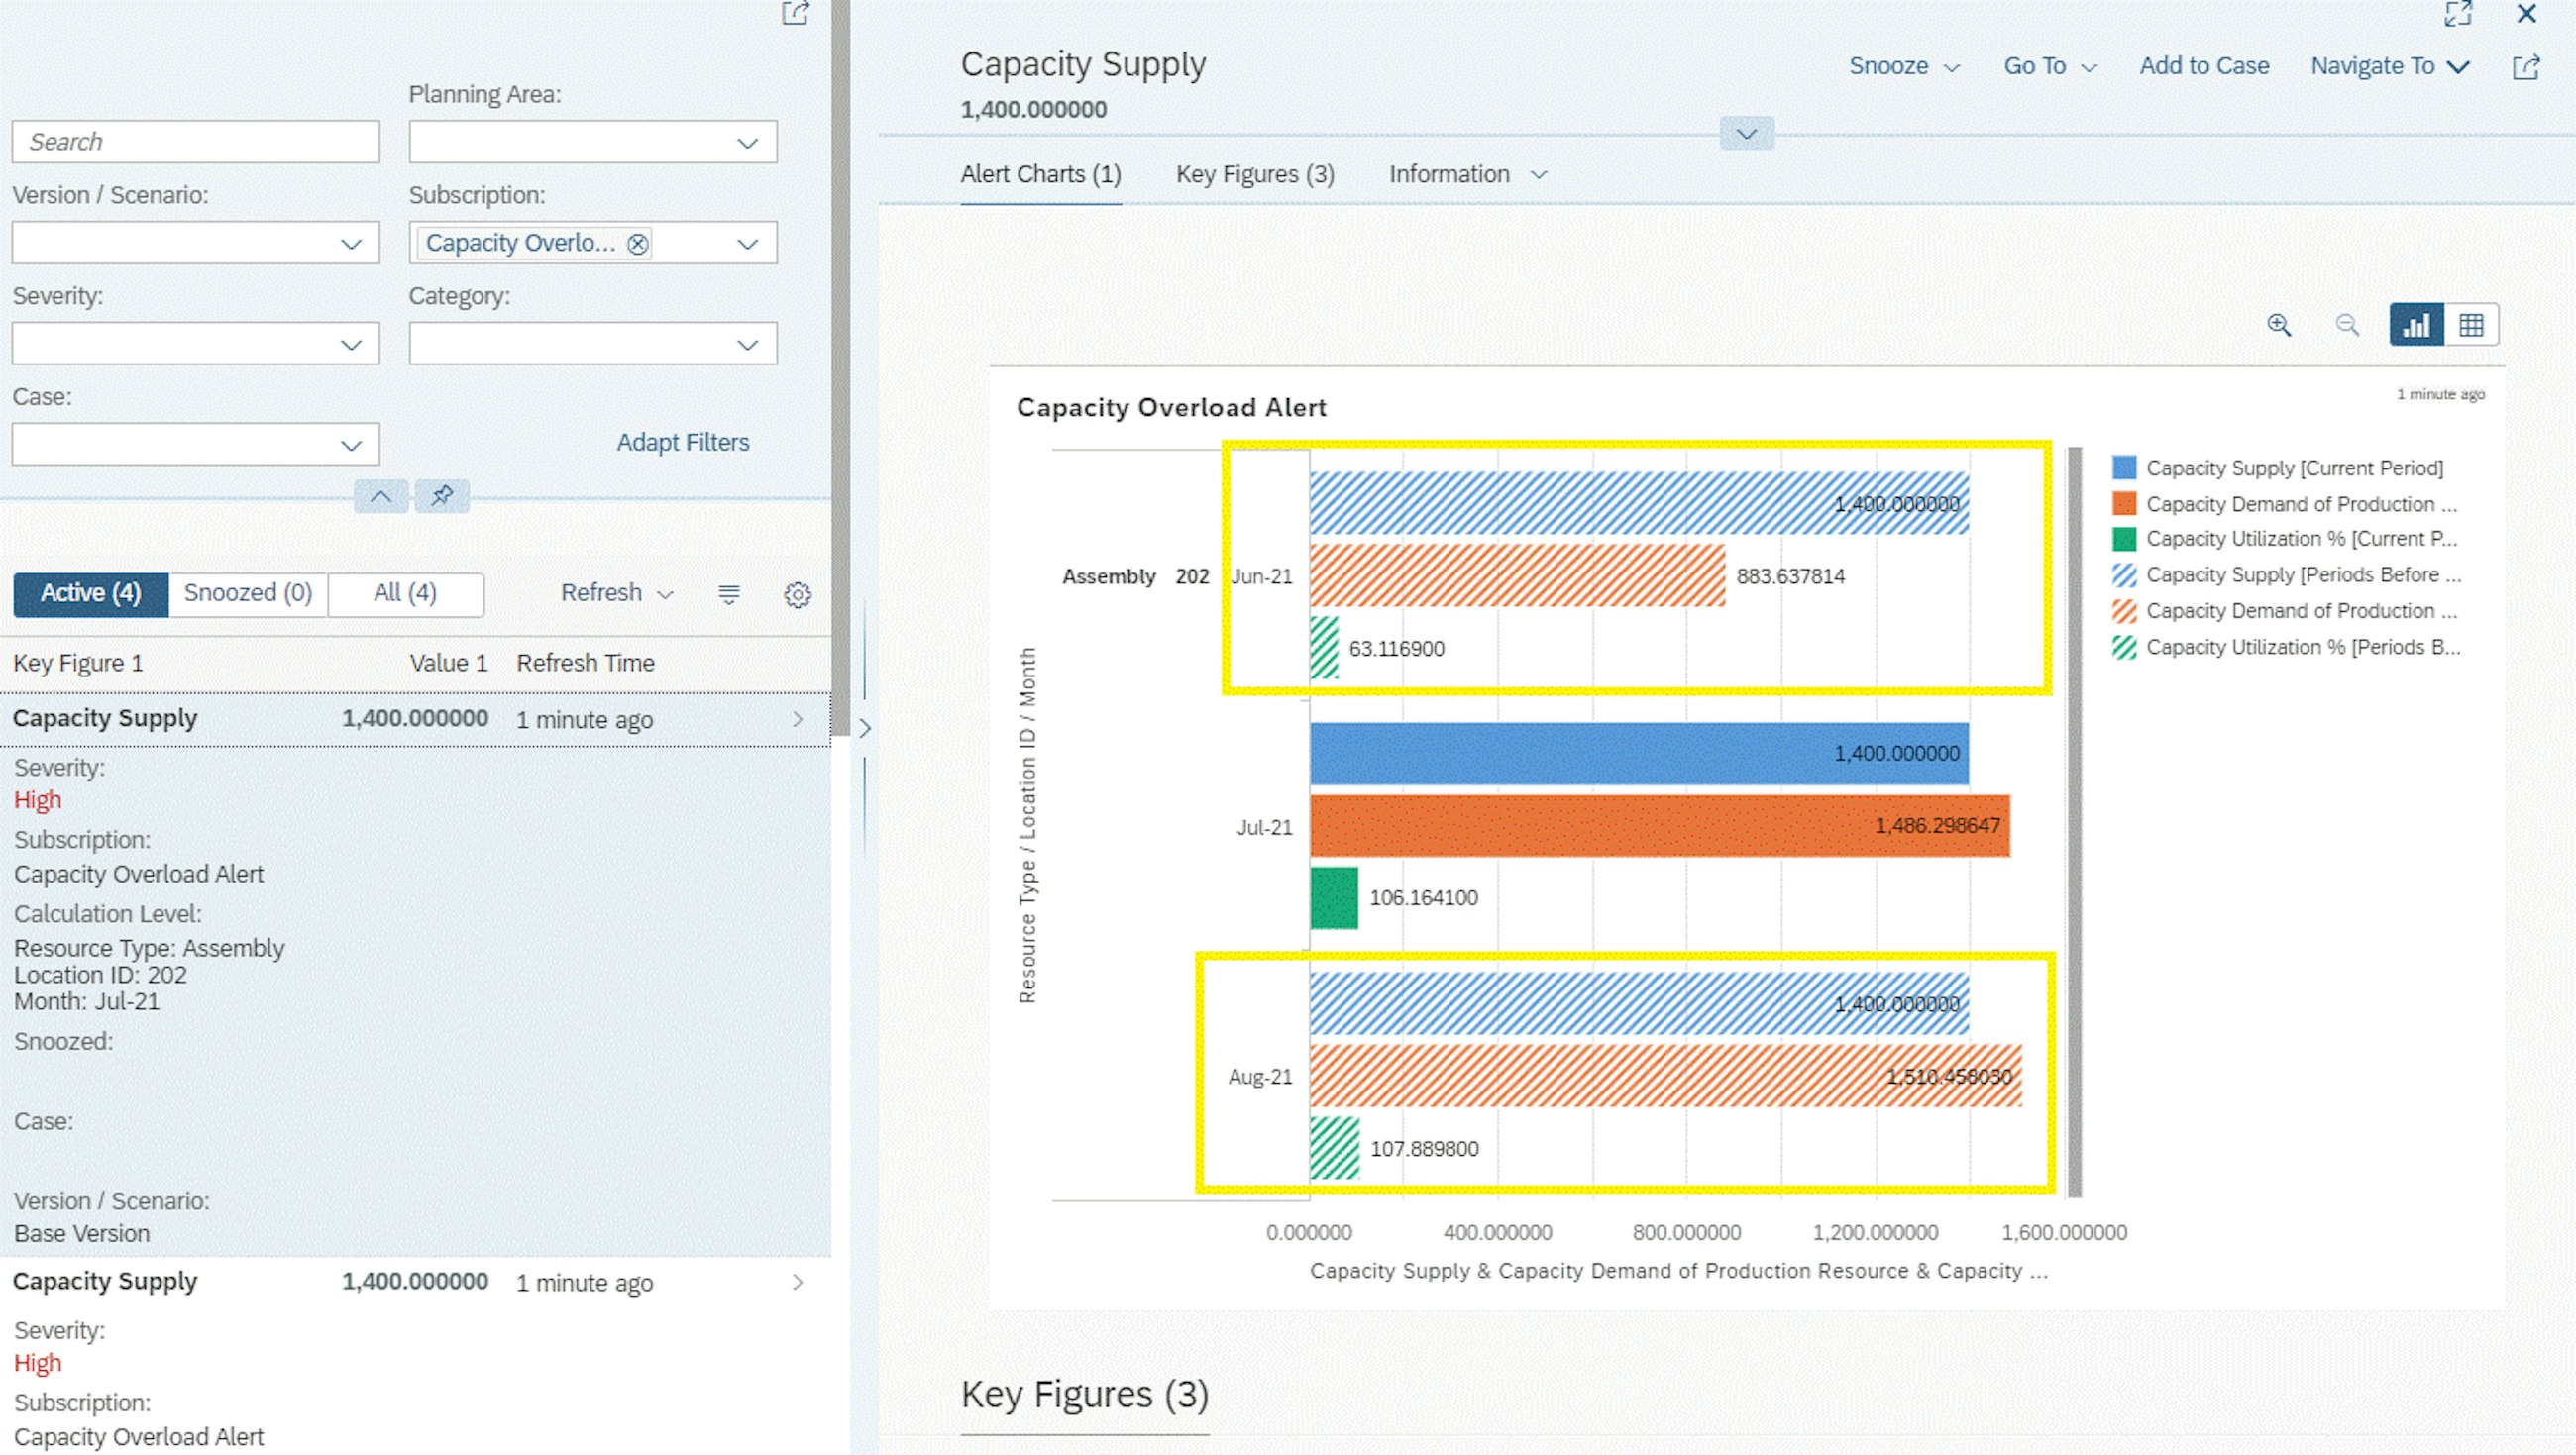Click the chart zoom in magnifier icon
The width and height of the screenshot is (2576, 1455).
[x=2278, y=325]
